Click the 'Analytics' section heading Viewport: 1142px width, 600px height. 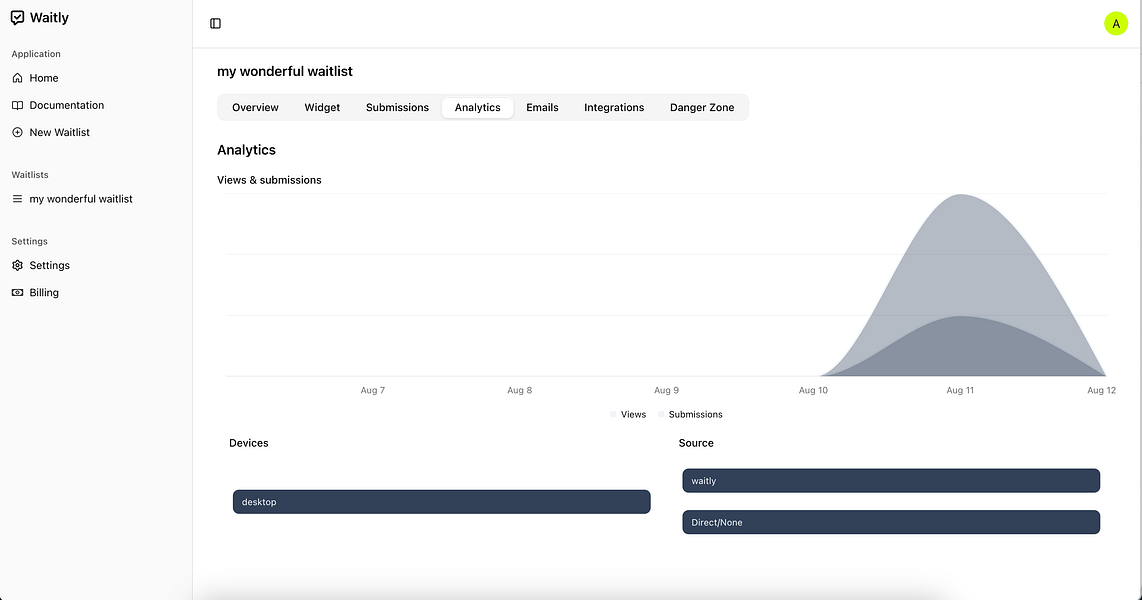click(x=246, y=150)
